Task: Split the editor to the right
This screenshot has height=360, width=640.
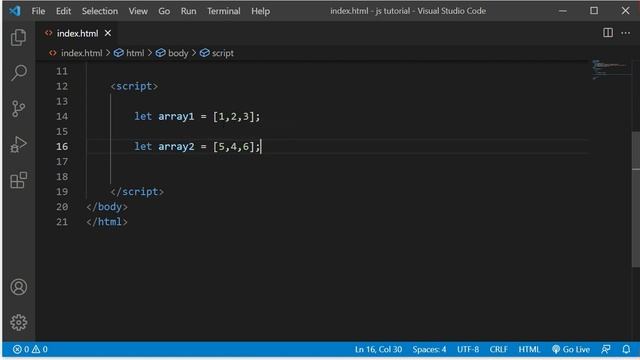Action: [x=608, y=33]
